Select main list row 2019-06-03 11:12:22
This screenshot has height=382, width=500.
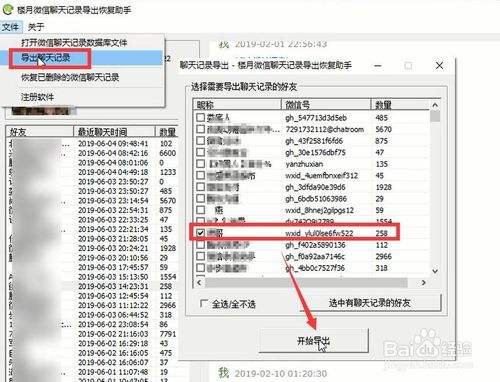coord(93,305)
